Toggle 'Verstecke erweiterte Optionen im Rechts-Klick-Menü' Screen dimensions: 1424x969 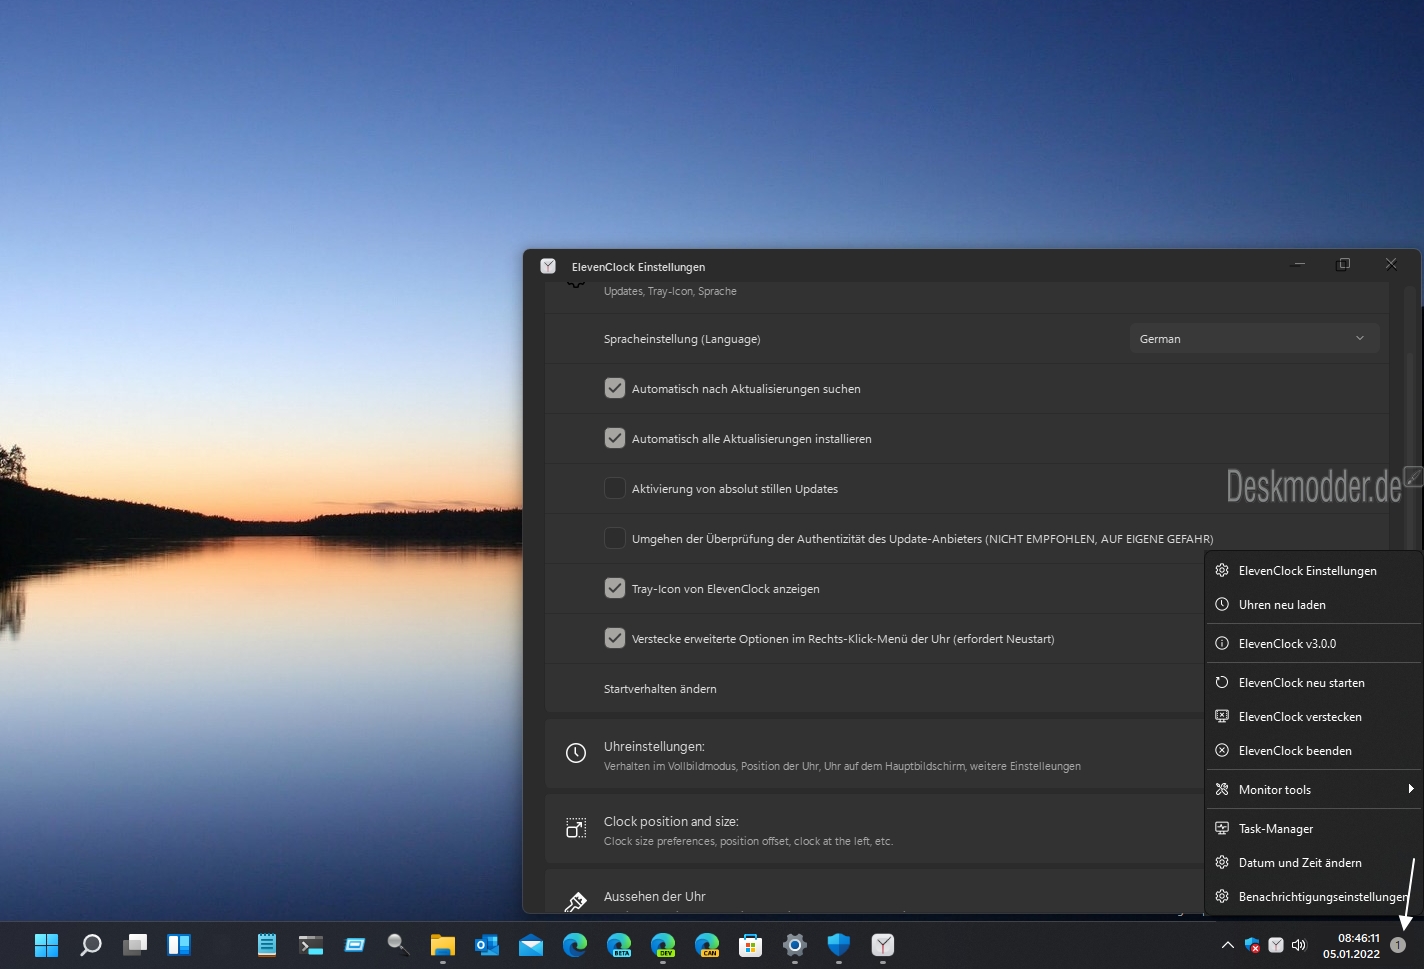click(x=615, y=638)
